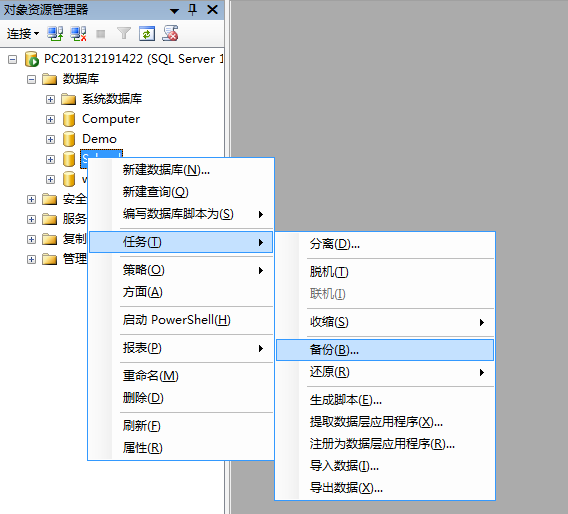Viewport: 568px width, 514px height.
Task: Select the Demo database
Action: 99,139
